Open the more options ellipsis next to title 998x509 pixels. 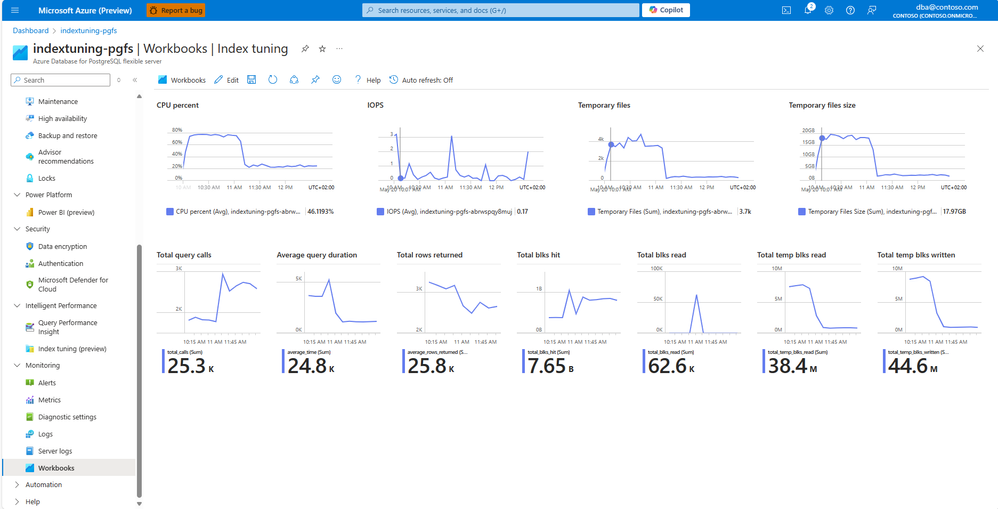[x=339, y=49]
